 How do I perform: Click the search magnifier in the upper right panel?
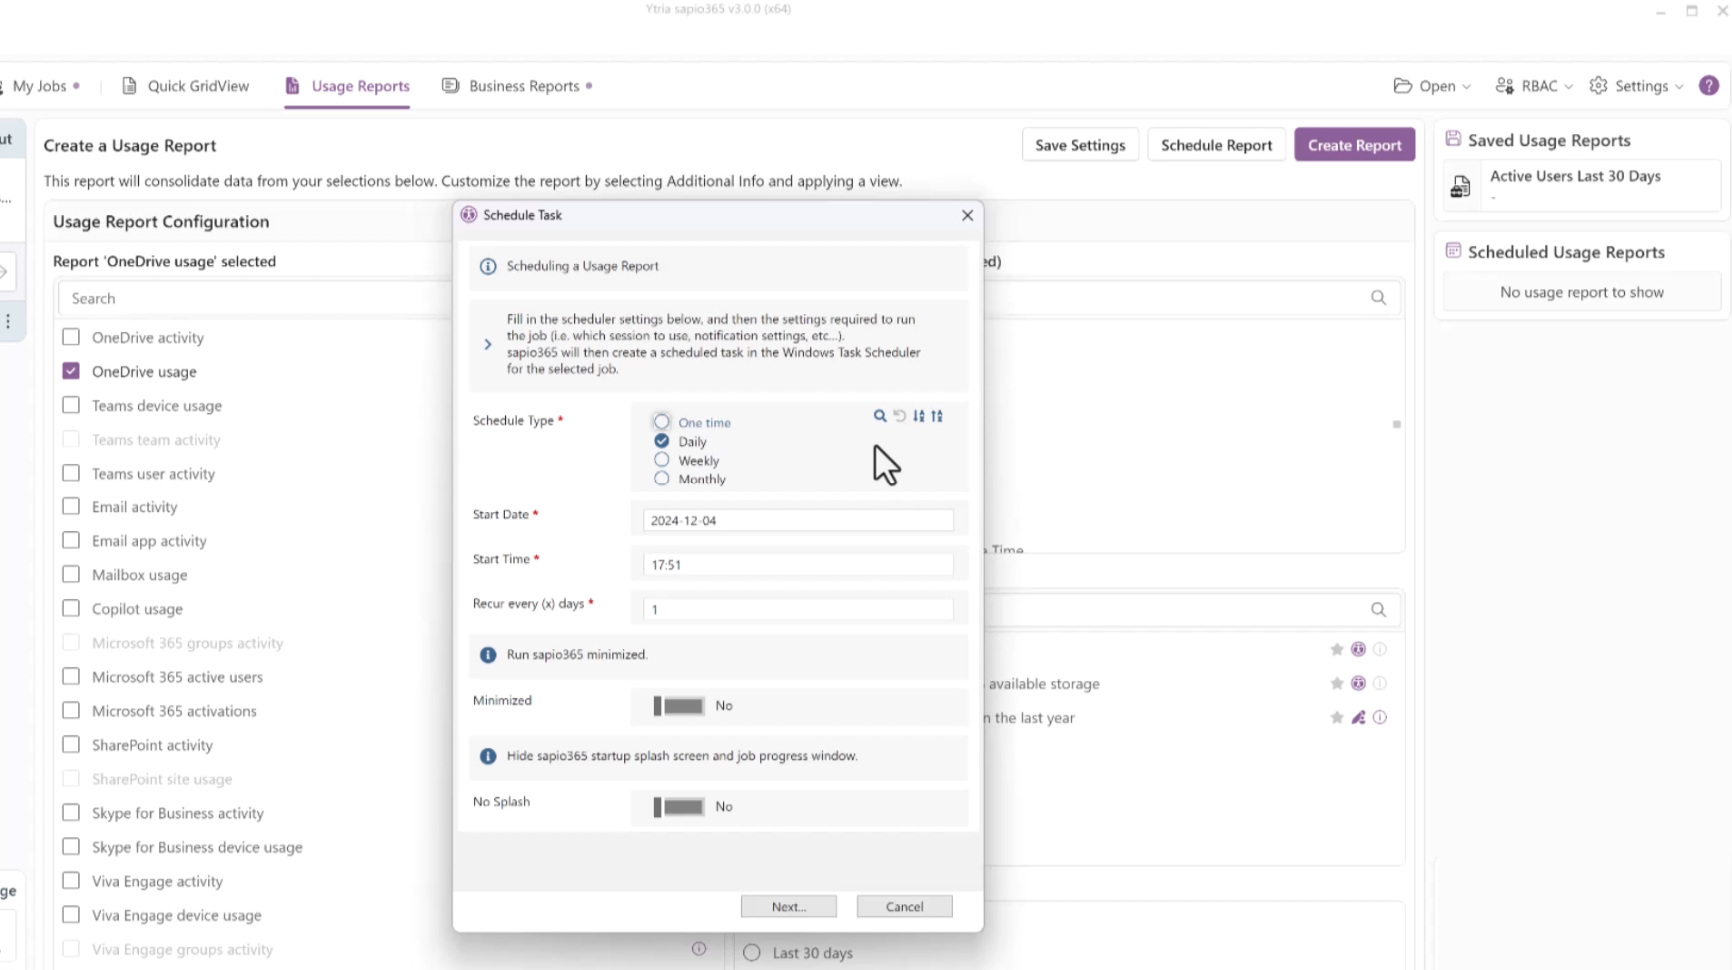[1378, 298]
